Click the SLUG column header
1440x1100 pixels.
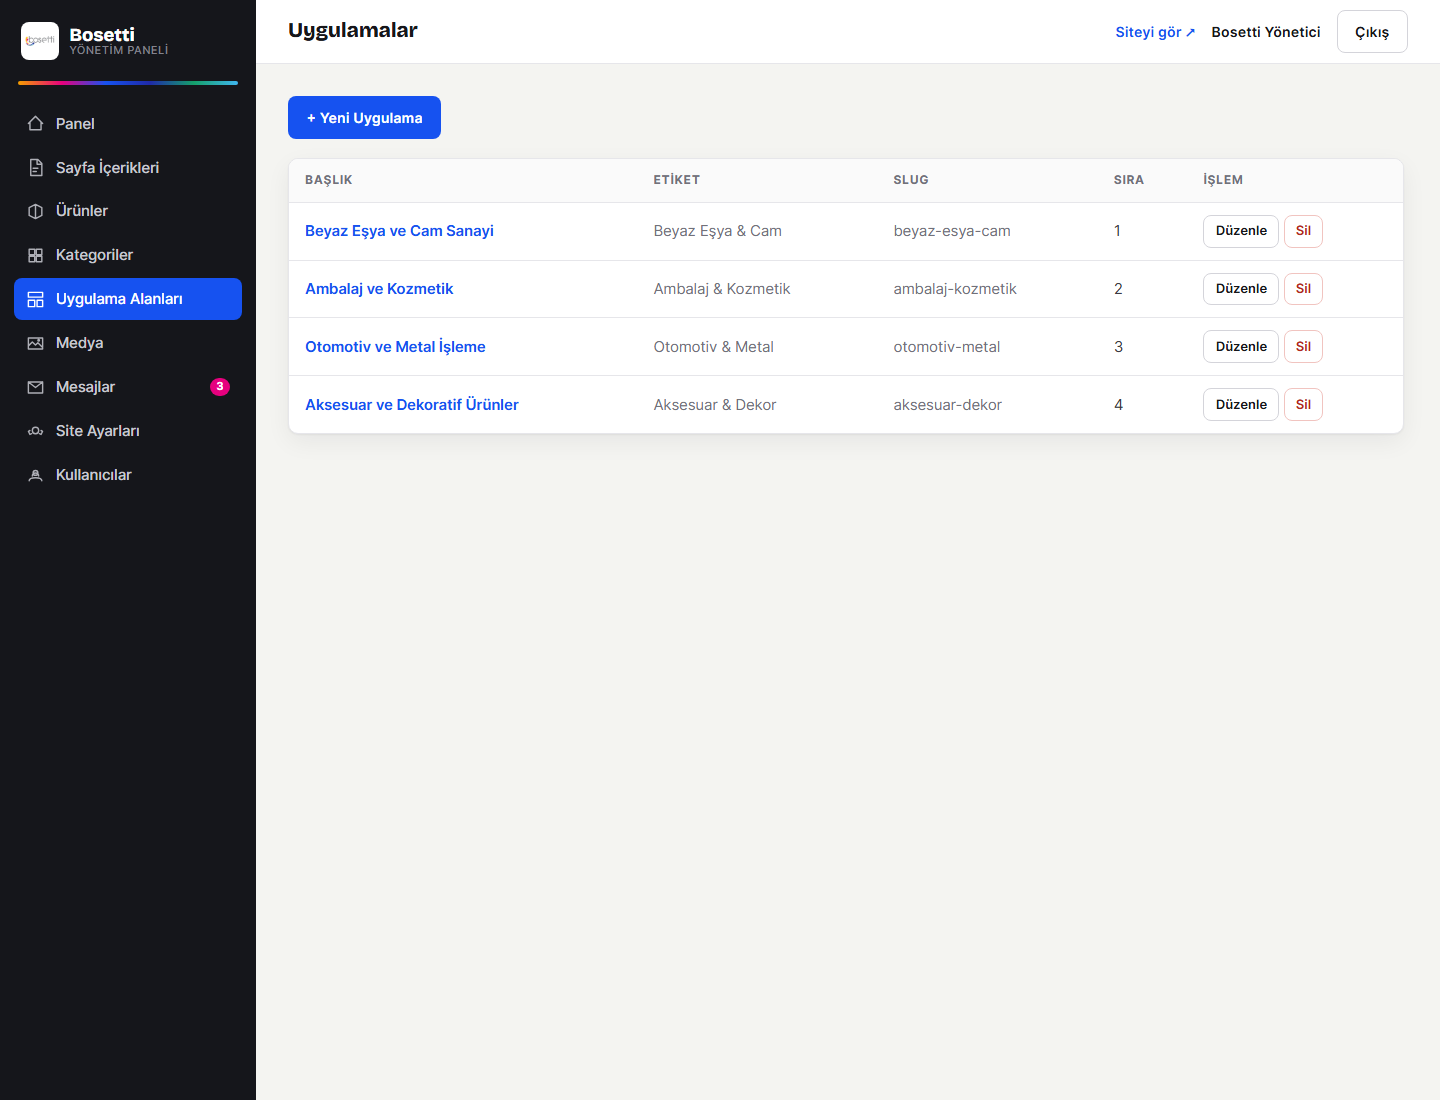[x=911, y=180]
